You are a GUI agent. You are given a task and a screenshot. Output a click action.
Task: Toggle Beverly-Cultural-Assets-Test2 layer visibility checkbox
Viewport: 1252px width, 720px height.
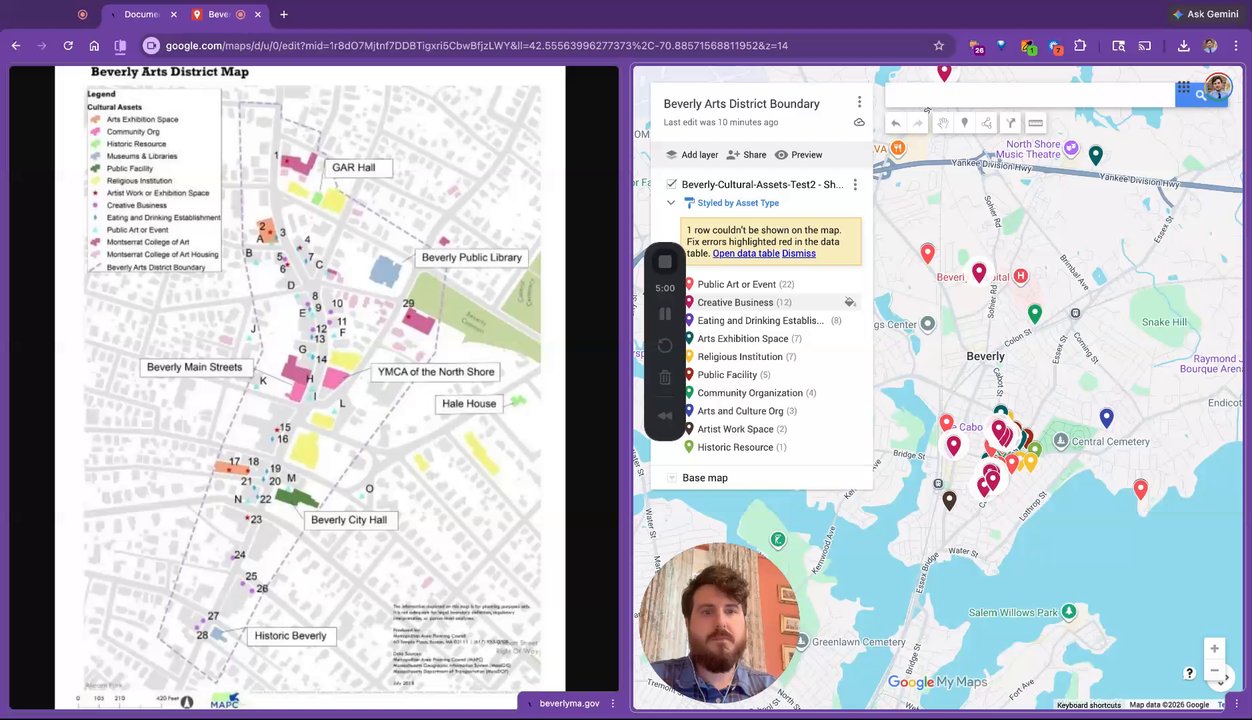(x=671, y=184)
